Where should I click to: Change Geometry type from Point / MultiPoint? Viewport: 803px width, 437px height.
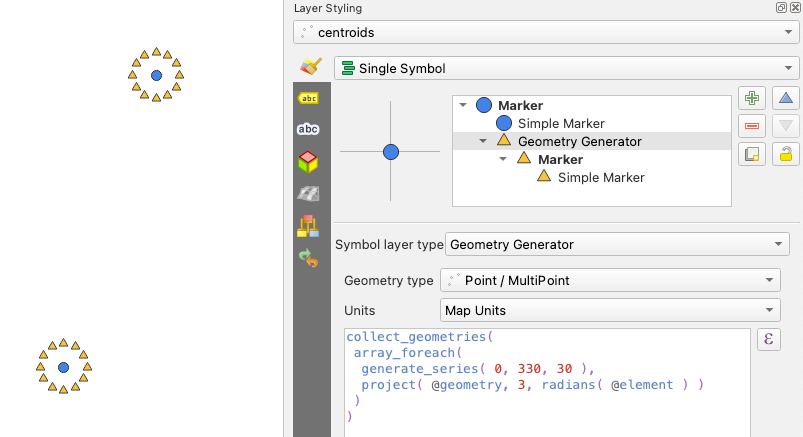(610, 281)
